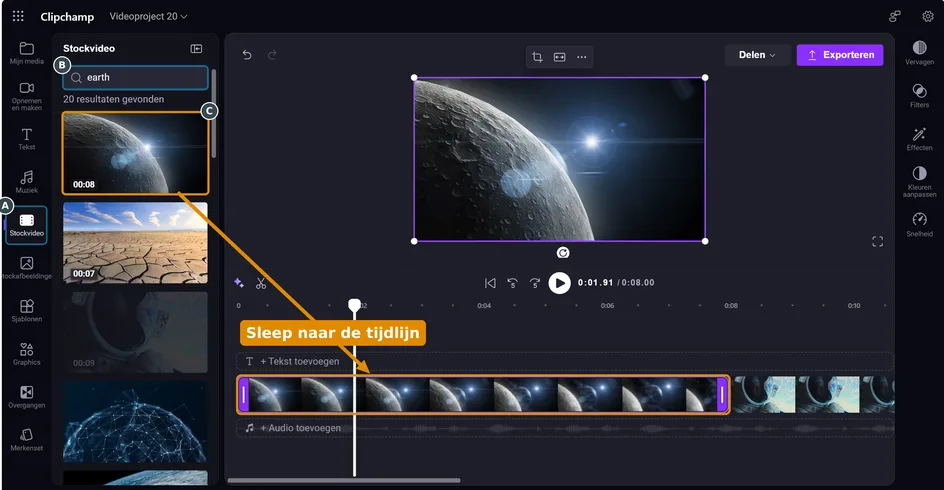The image size is (944, 490).
Task: Open the settings gear icon
Action: coord(928,16)
